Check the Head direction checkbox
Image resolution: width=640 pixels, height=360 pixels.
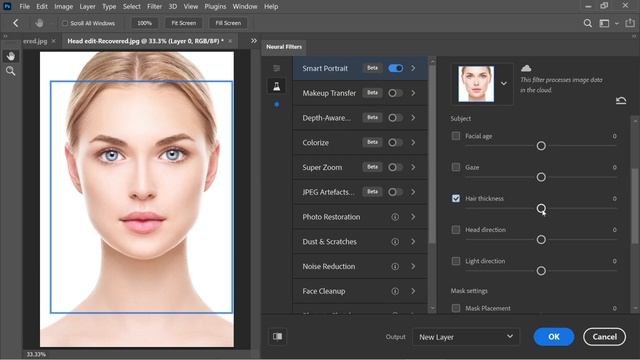pyautogui.click(x=456, y=229)
